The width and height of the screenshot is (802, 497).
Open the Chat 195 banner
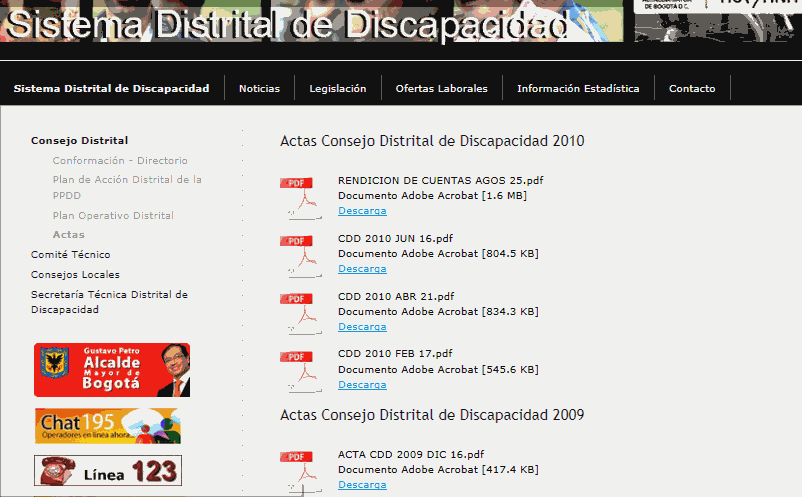pos(107,426)
